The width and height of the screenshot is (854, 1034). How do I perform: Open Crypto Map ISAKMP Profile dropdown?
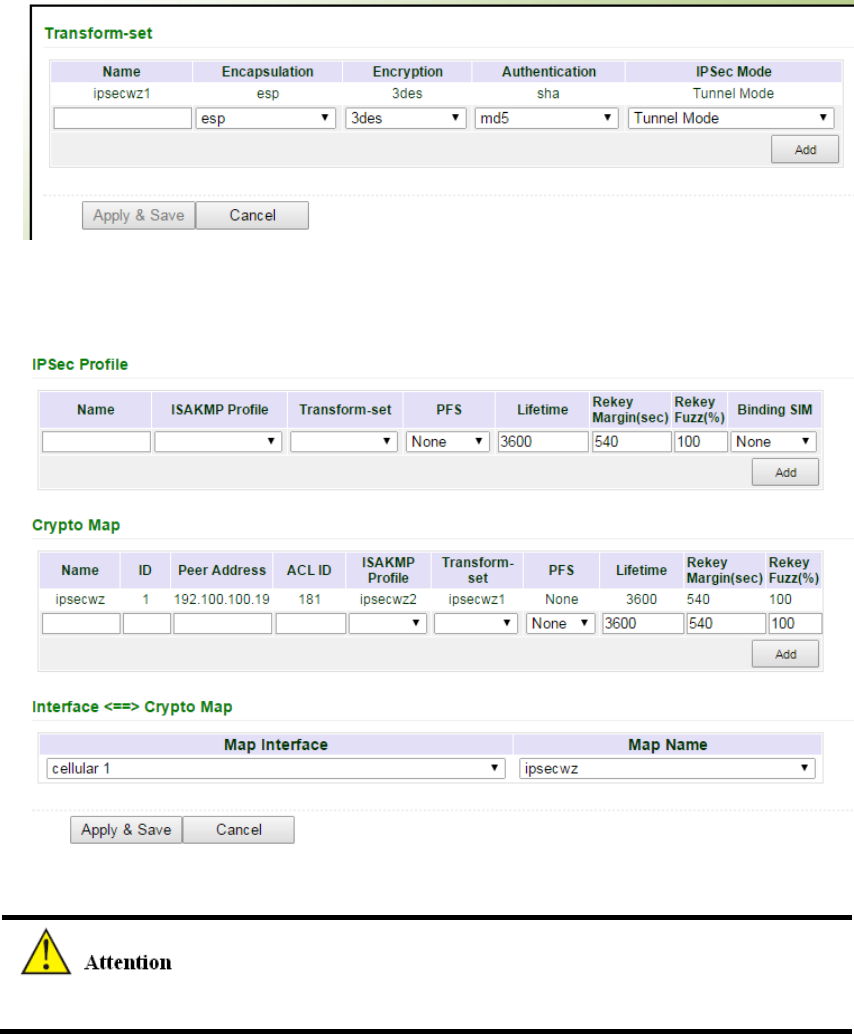387,624
